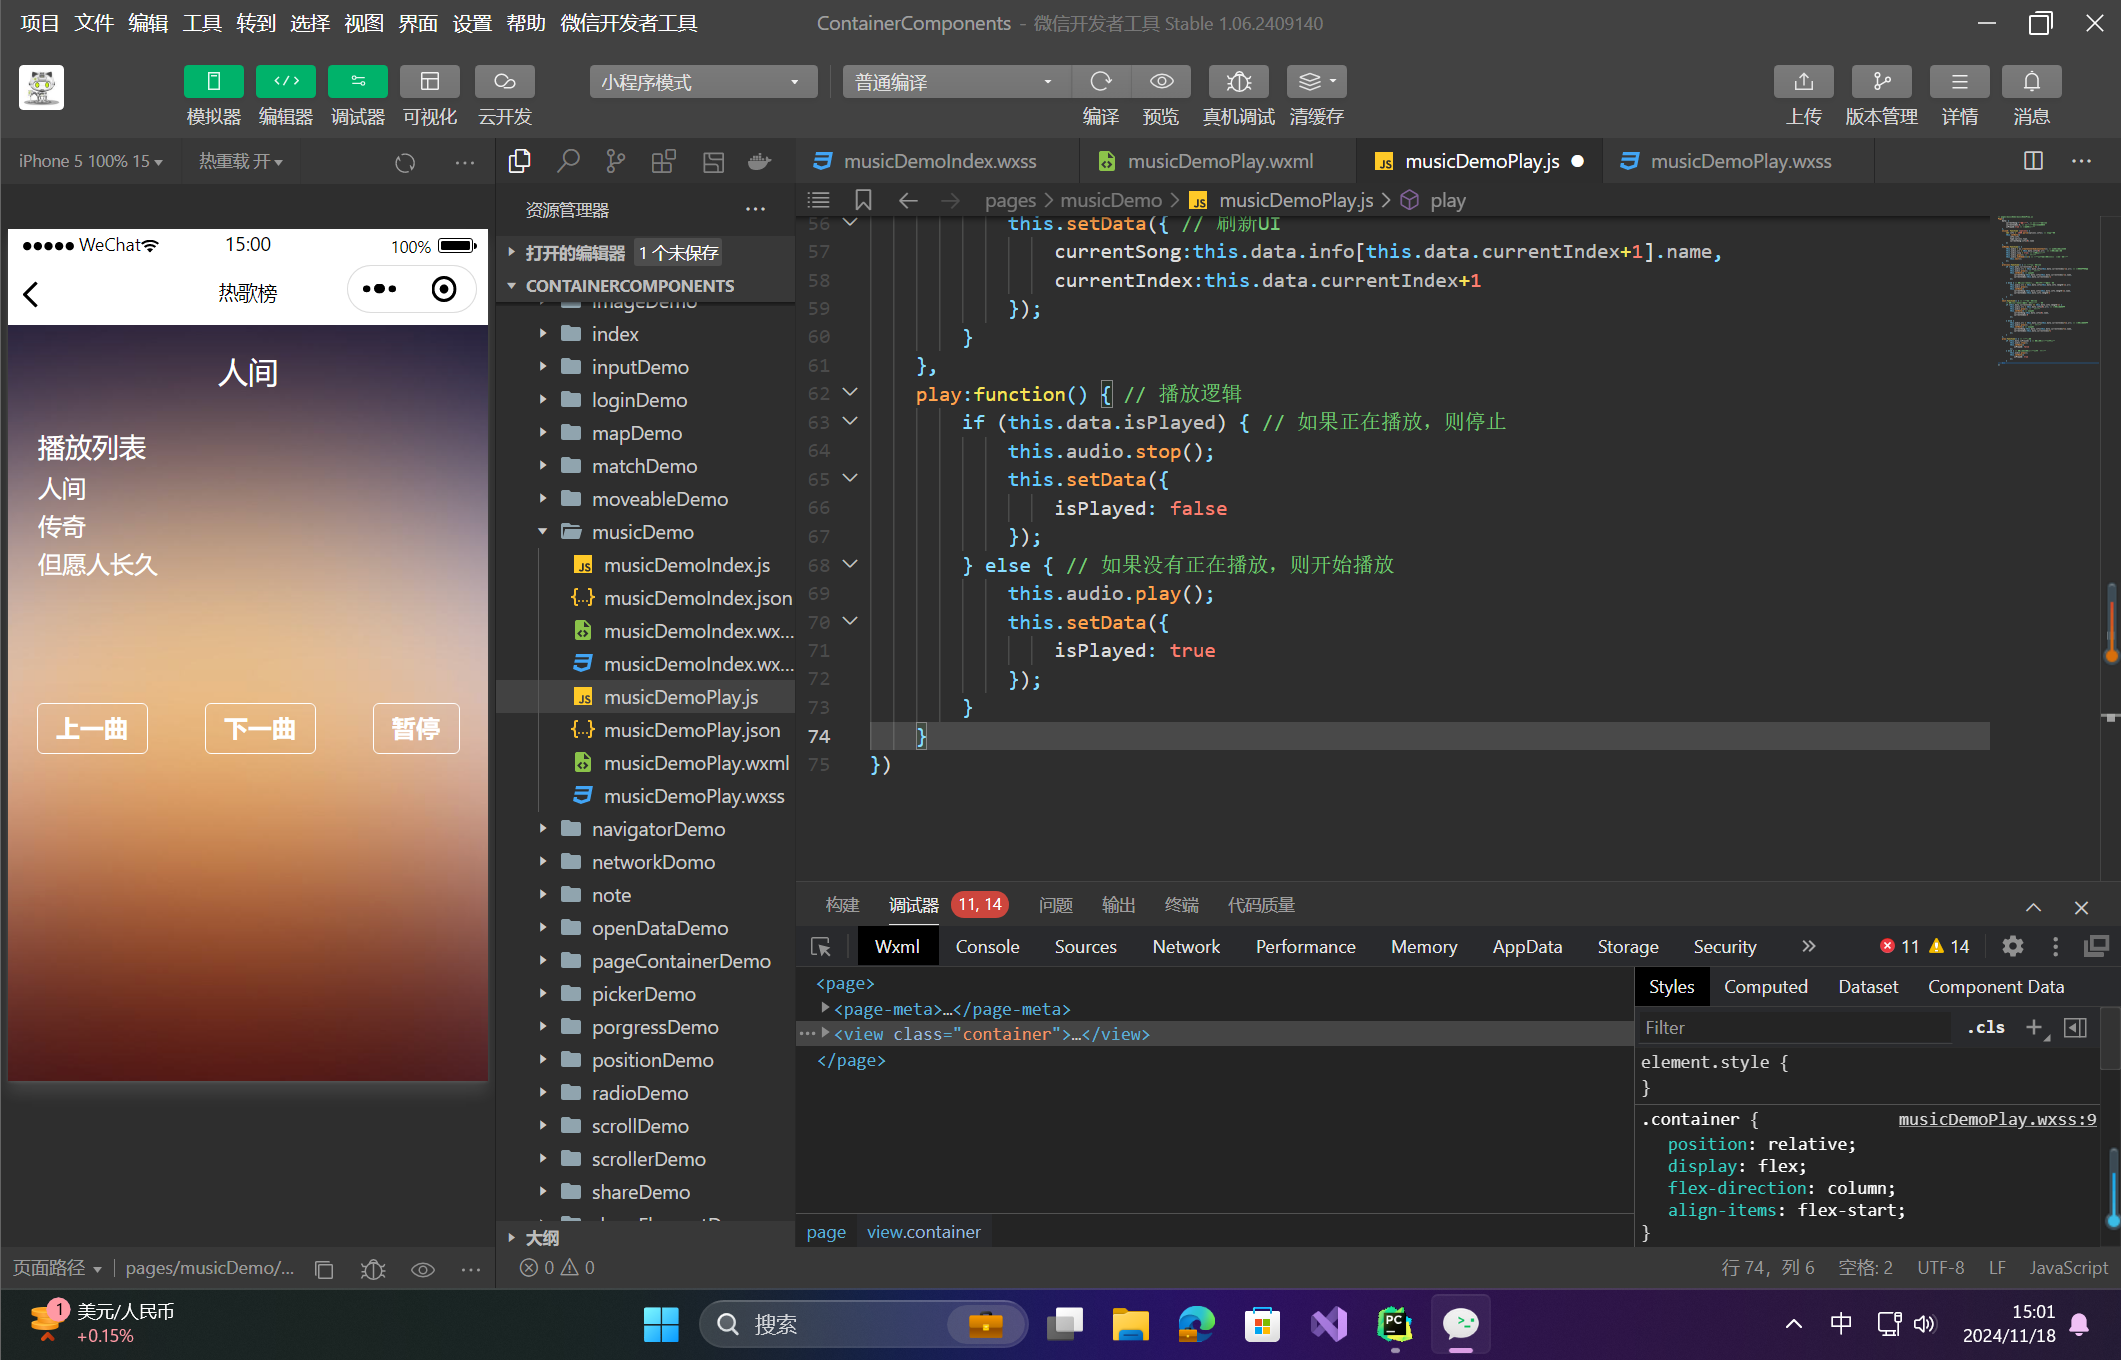The image size is (2121, 1360).
Task: Click the Styles Filter input field
Action: click(x=1794, y=1027)
